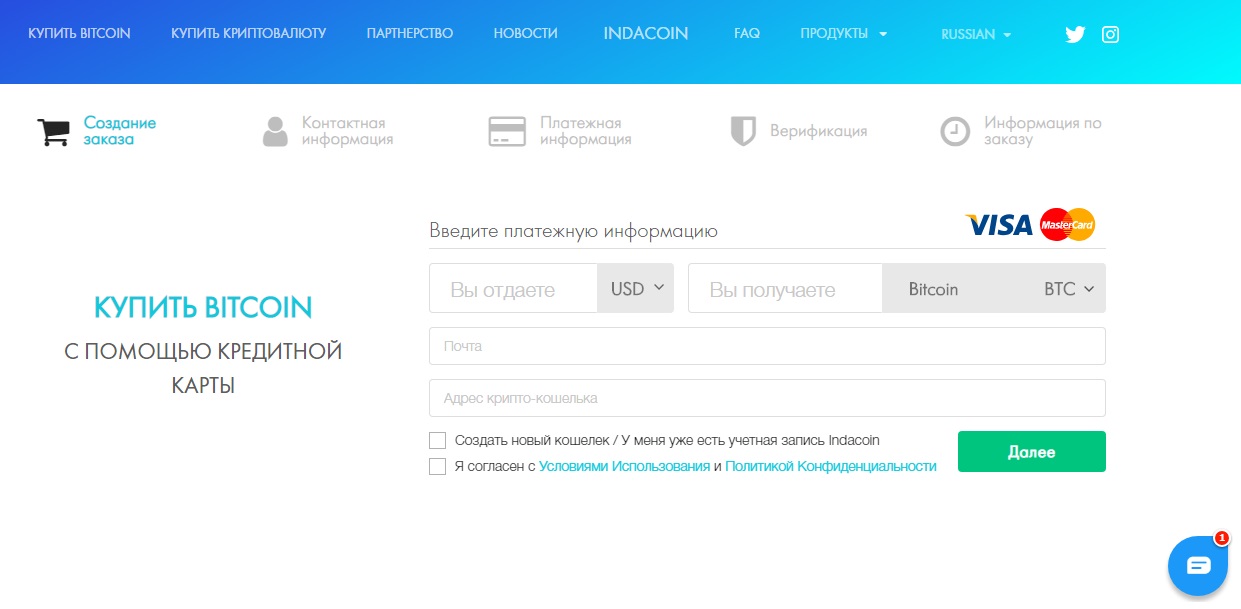
Task: Check the create new wallet checkbox
Action: (x=437, y=440)
